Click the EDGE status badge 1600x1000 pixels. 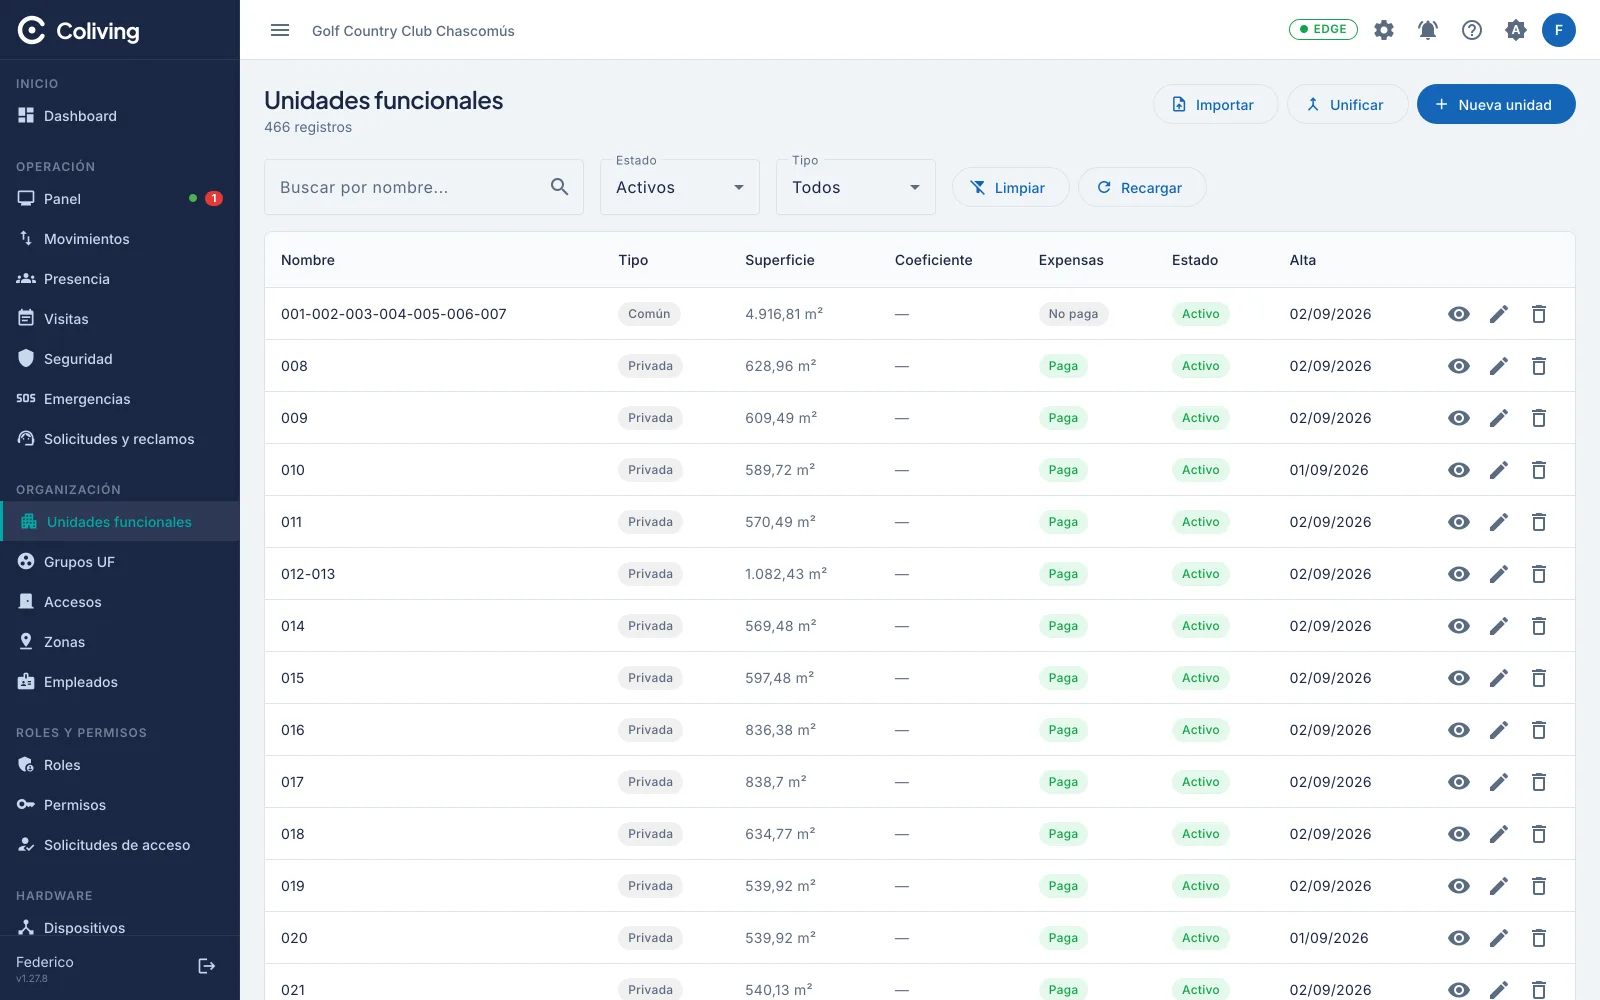coord(1323,29)
